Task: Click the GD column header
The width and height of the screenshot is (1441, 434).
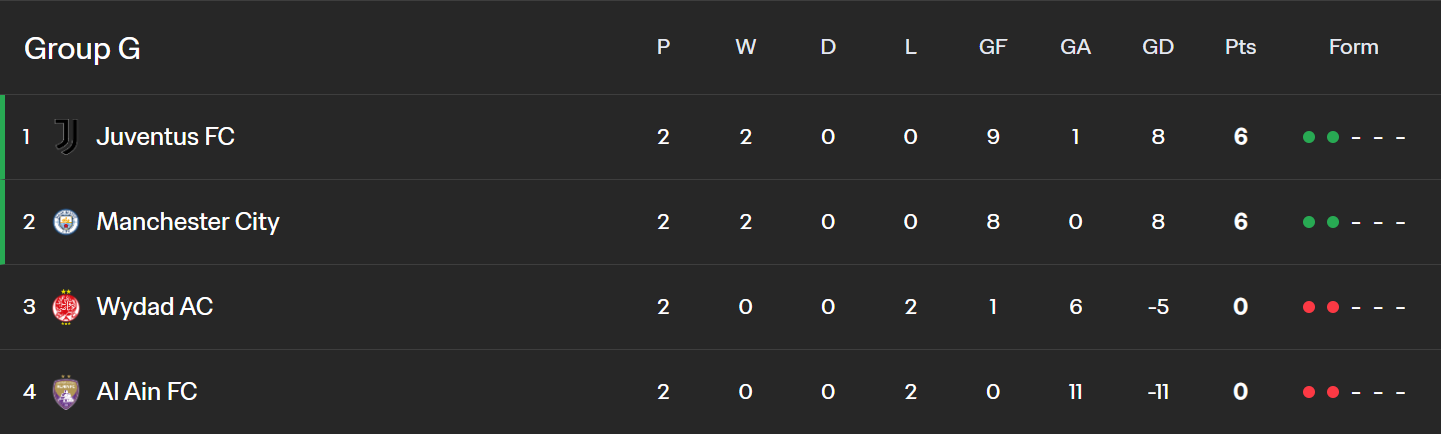Action: [x=1158, y=47]
